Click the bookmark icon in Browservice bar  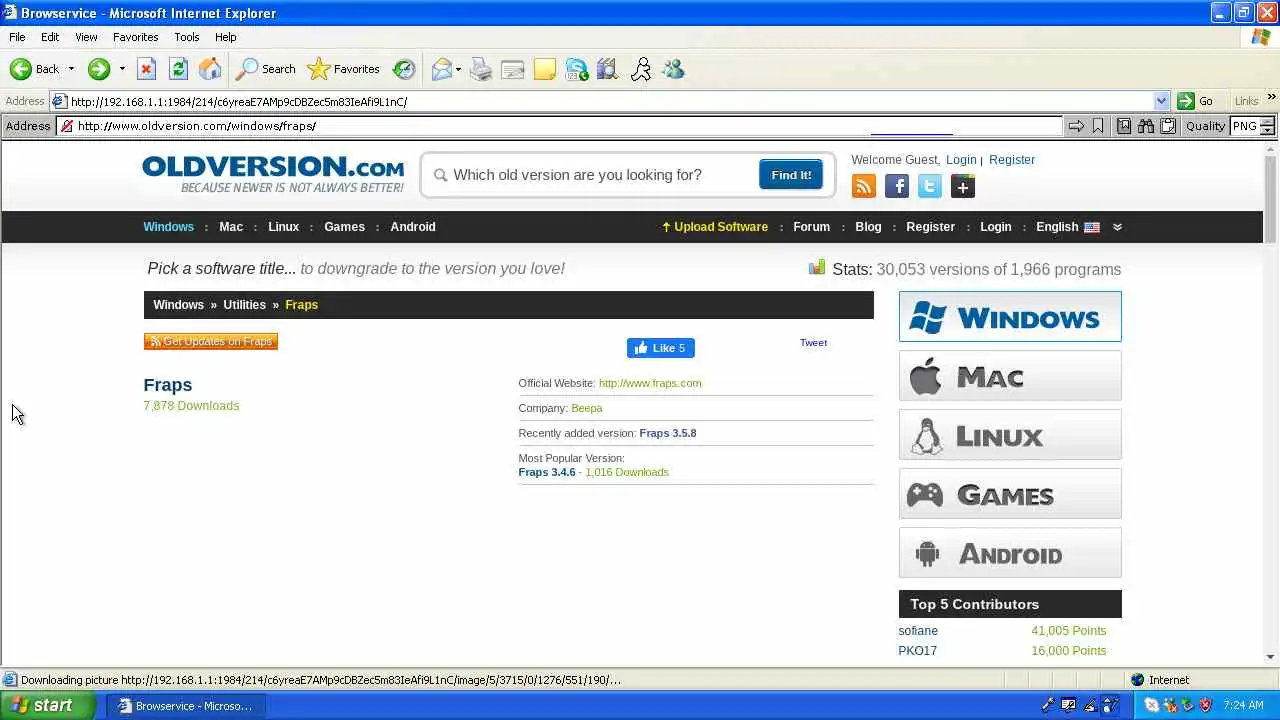pyautogui.click(x=1098, y=126)
